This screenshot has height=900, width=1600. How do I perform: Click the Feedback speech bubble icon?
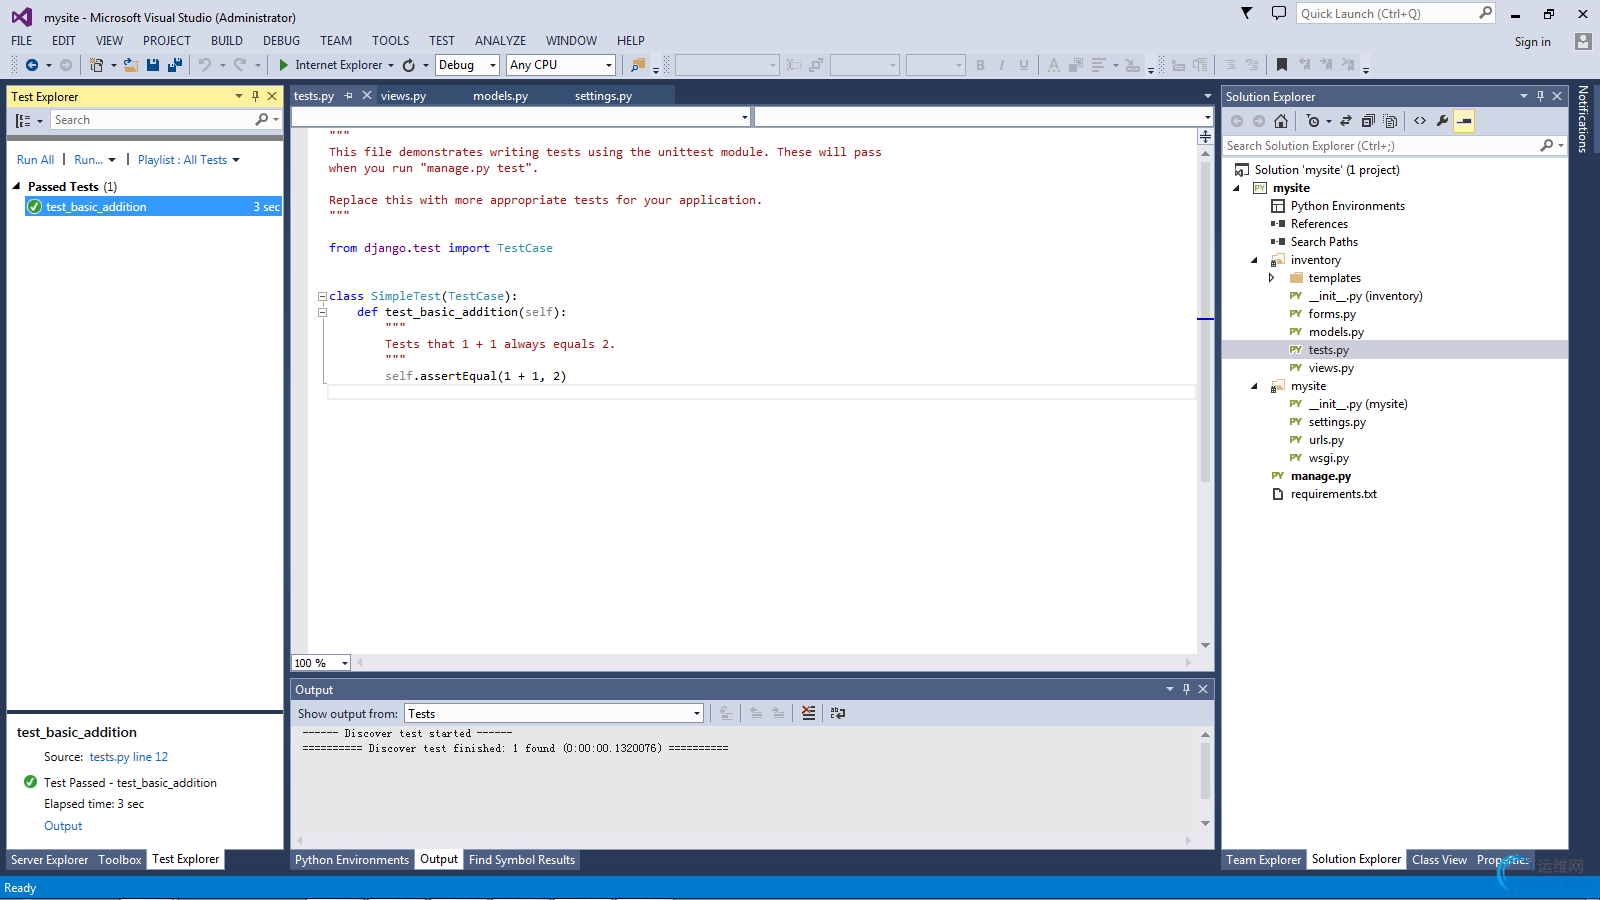[x=1278, y=13]
